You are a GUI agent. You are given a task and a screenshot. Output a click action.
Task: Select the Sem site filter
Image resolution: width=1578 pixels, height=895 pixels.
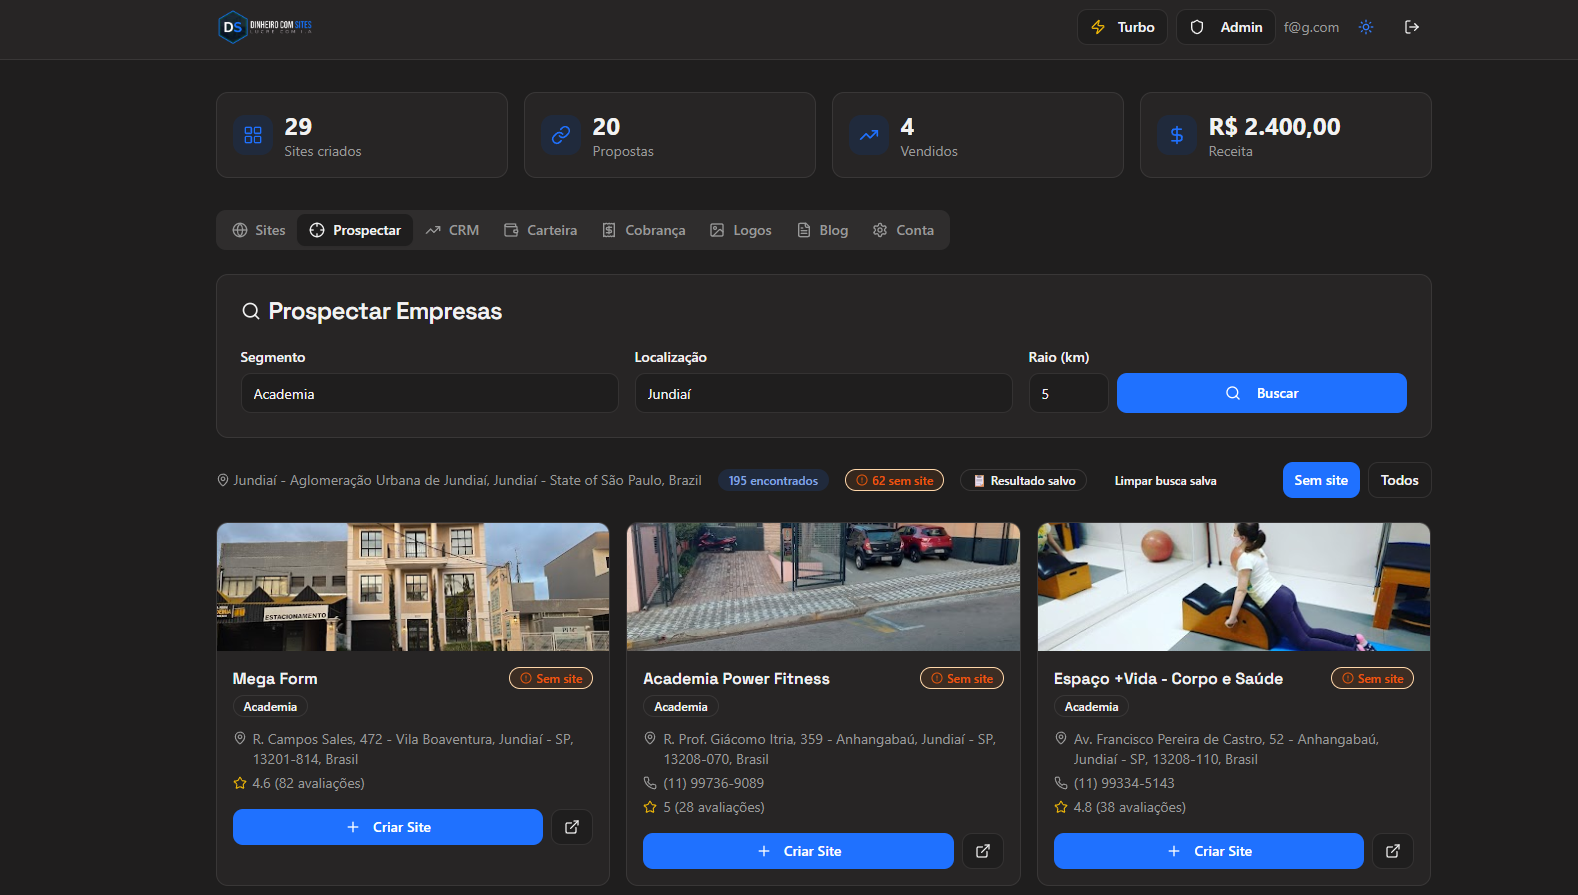(x=1321, y=480)
